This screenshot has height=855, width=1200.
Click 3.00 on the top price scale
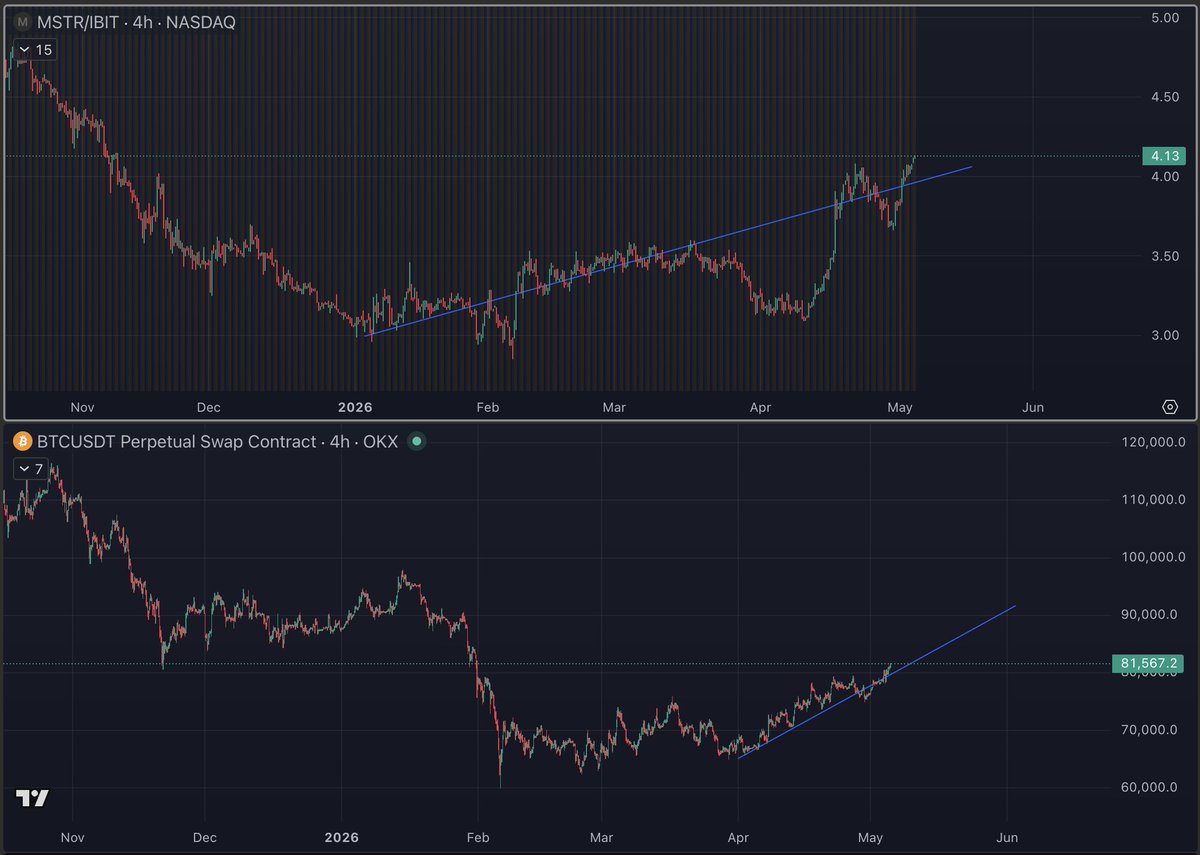tap(1165, 335)
